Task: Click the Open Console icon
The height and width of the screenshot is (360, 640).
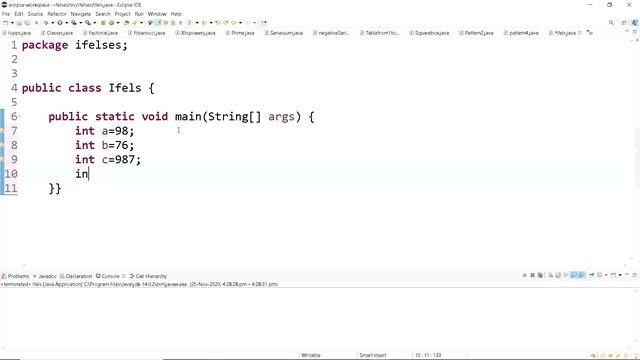Action: (613, 276)
